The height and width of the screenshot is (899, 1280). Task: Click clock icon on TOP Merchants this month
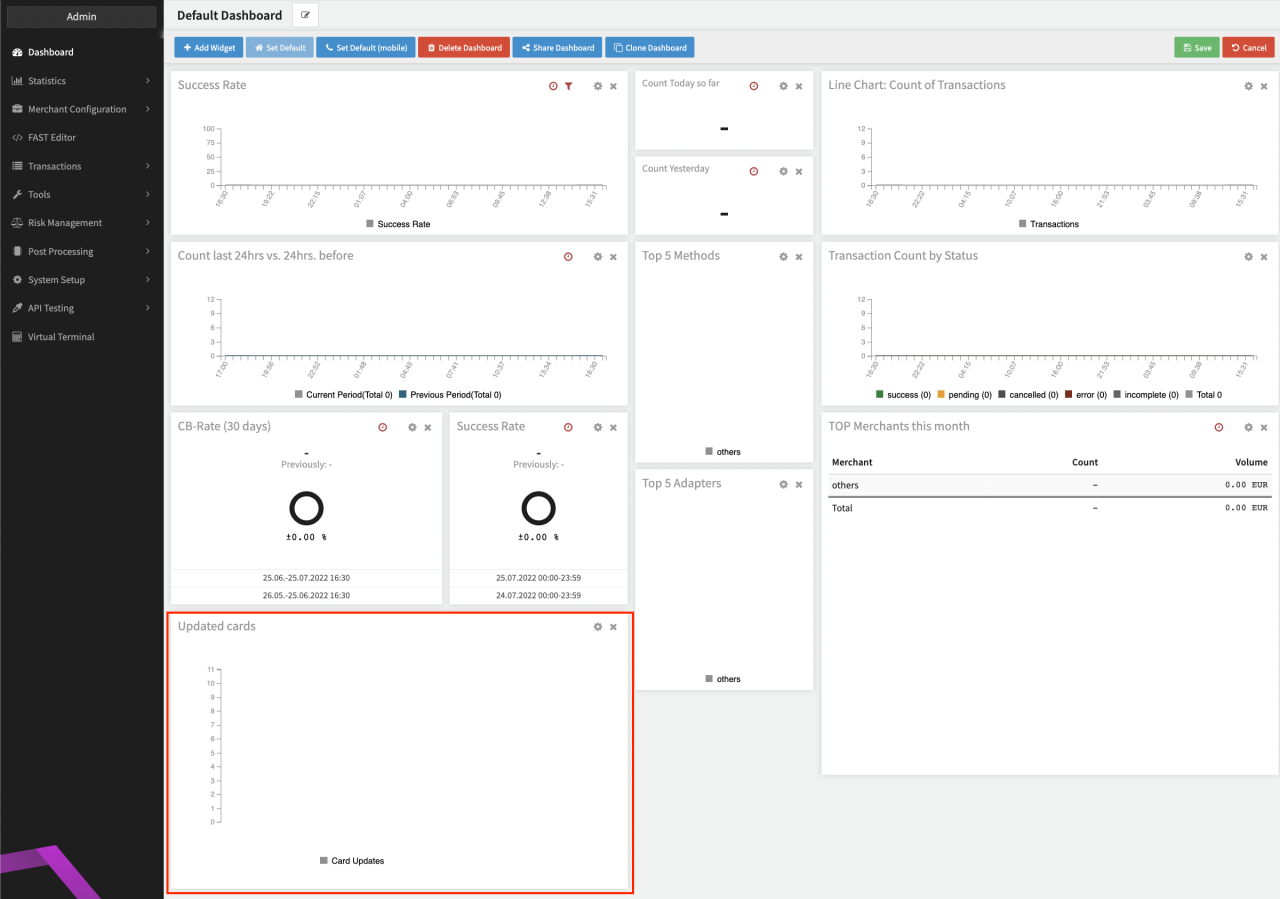[1218, 428]
